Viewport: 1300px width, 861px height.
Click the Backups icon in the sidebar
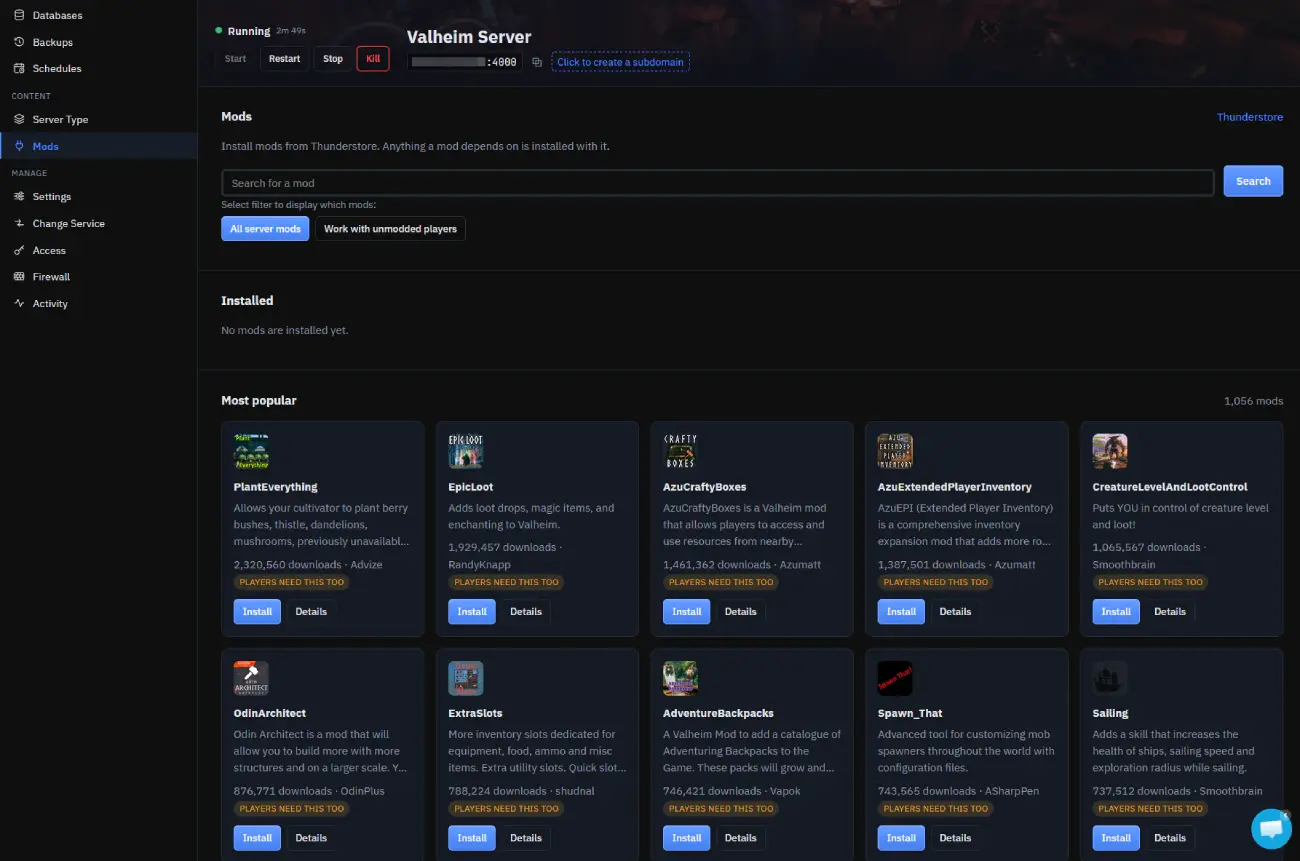coord(19,42)
